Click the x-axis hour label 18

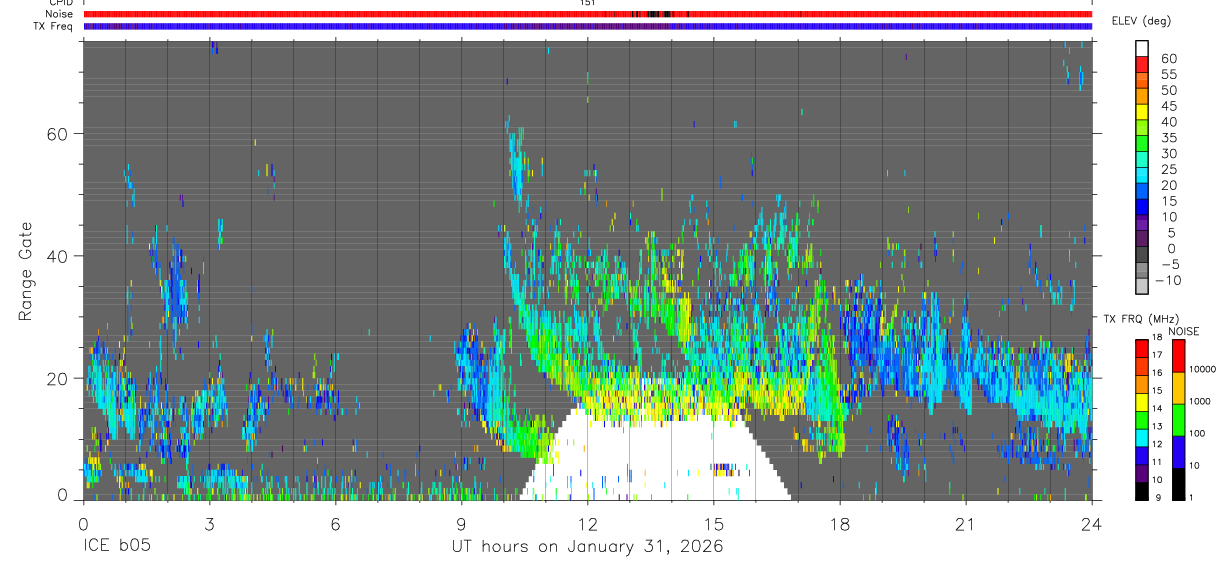(840, 523)
